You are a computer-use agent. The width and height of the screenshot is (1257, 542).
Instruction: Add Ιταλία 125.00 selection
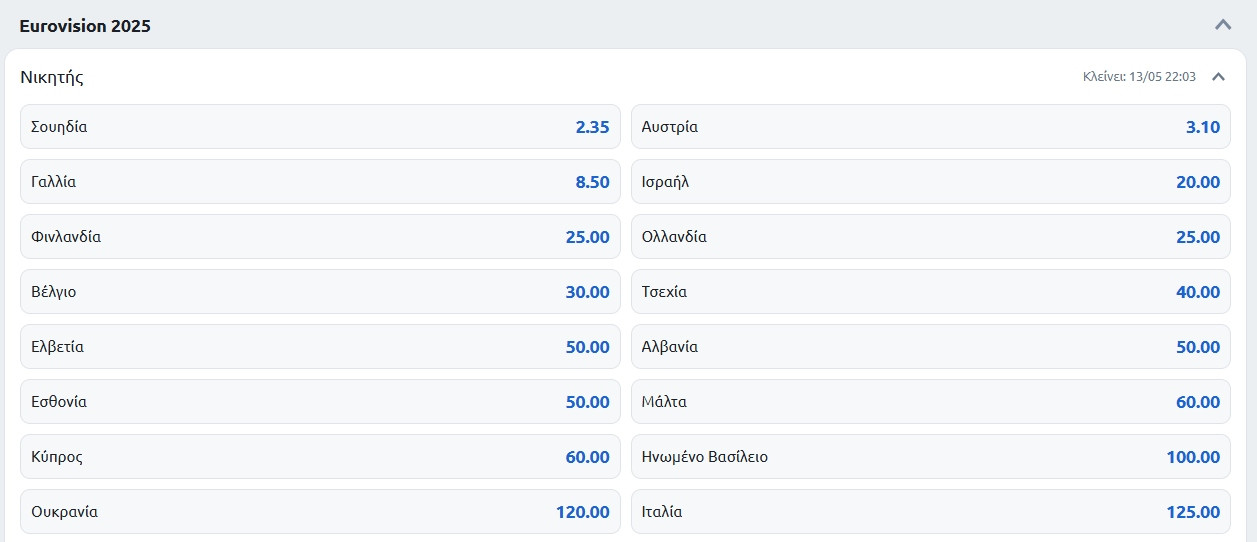click(930, 512)
